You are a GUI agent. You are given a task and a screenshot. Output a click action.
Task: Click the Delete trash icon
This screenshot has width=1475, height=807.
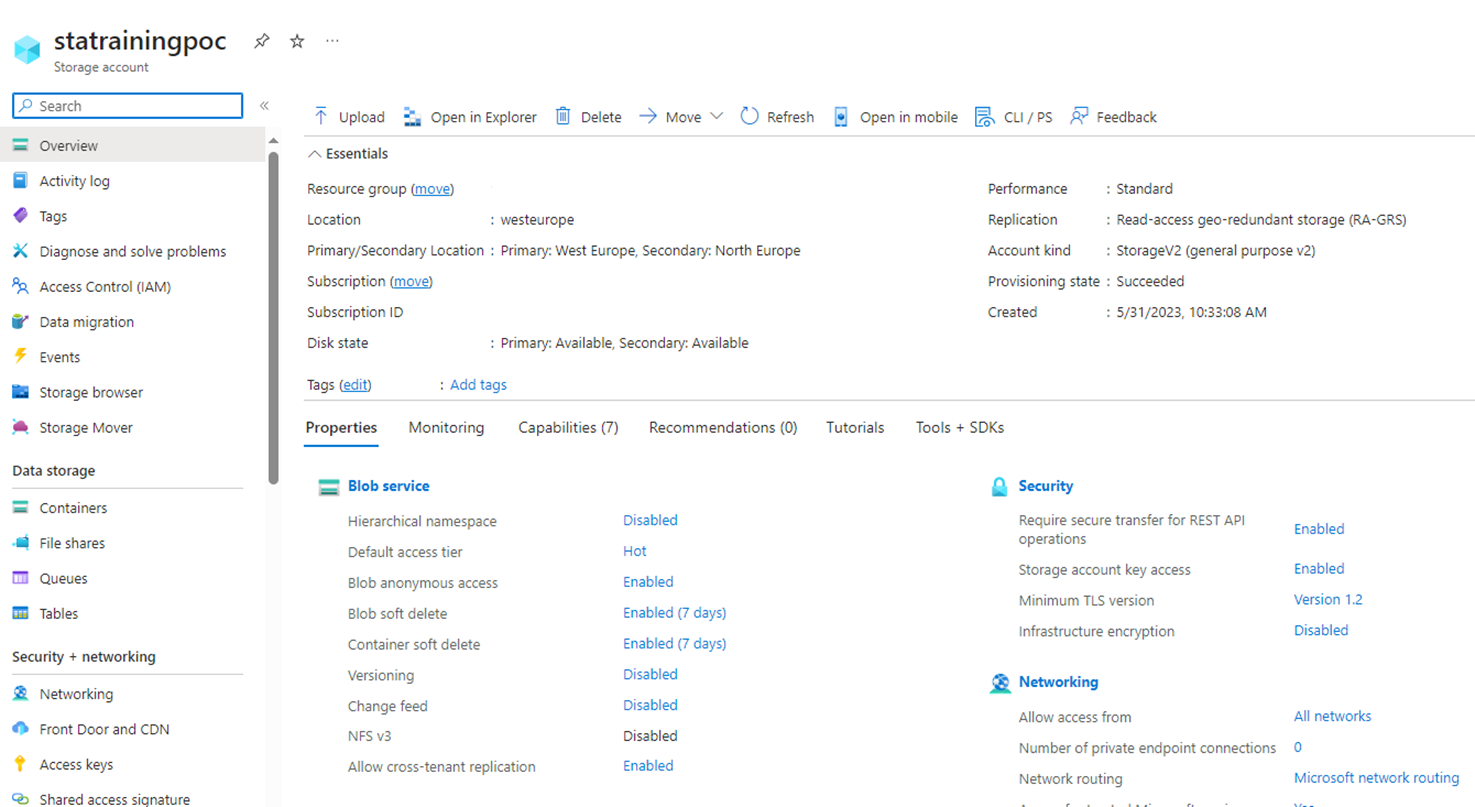(x=563, y=117)
